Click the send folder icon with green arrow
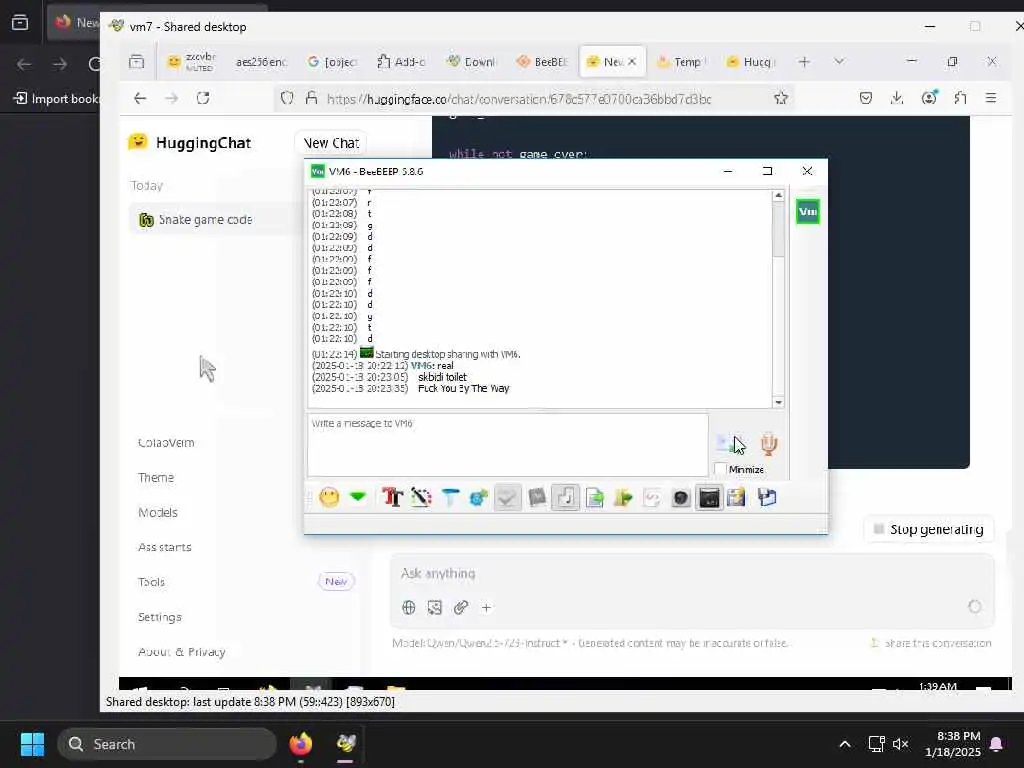The width and height of the screenshot is (1024, 768). (x=623, y=498)
